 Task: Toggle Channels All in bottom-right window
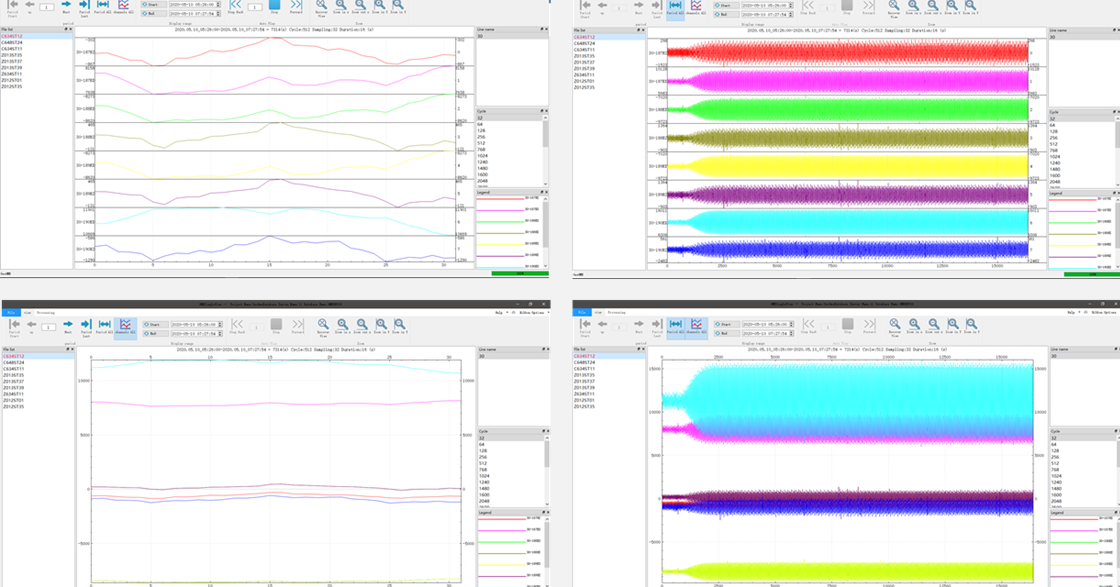pyautogui.click(x=696, y=327)
